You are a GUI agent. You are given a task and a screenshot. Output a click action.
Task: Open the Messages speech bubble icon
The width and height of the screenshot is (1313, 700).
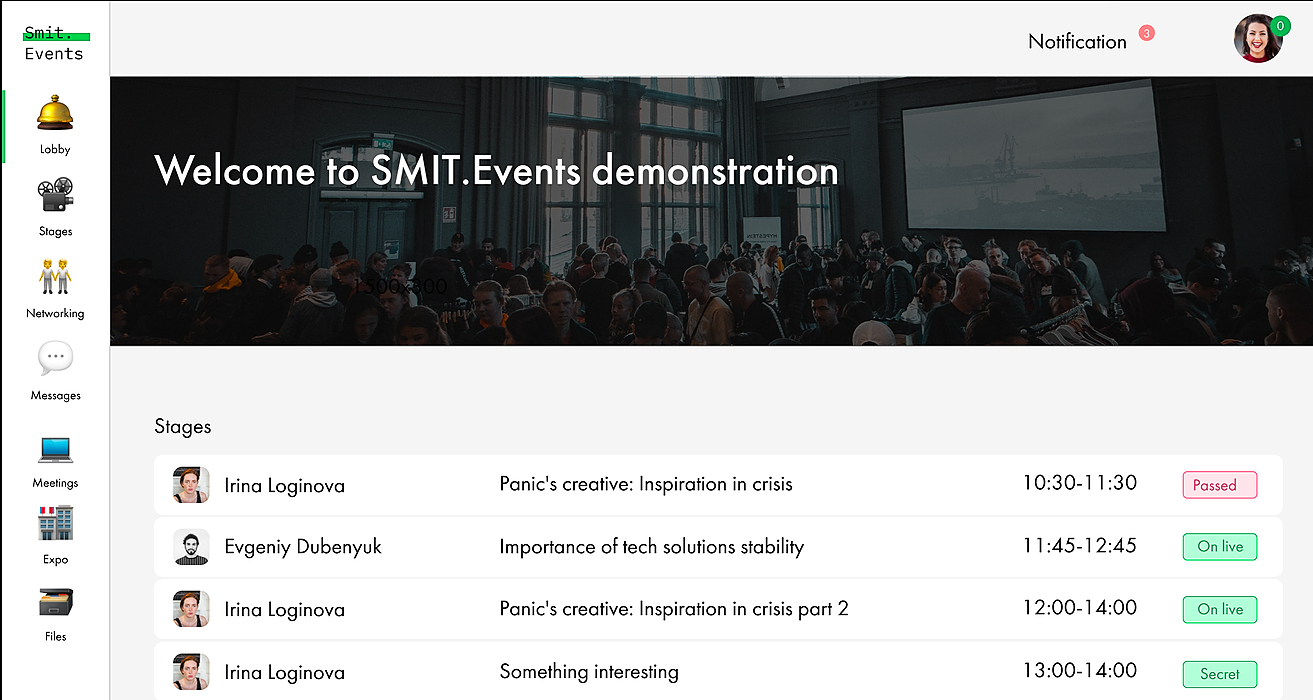[x=55, y=358]
